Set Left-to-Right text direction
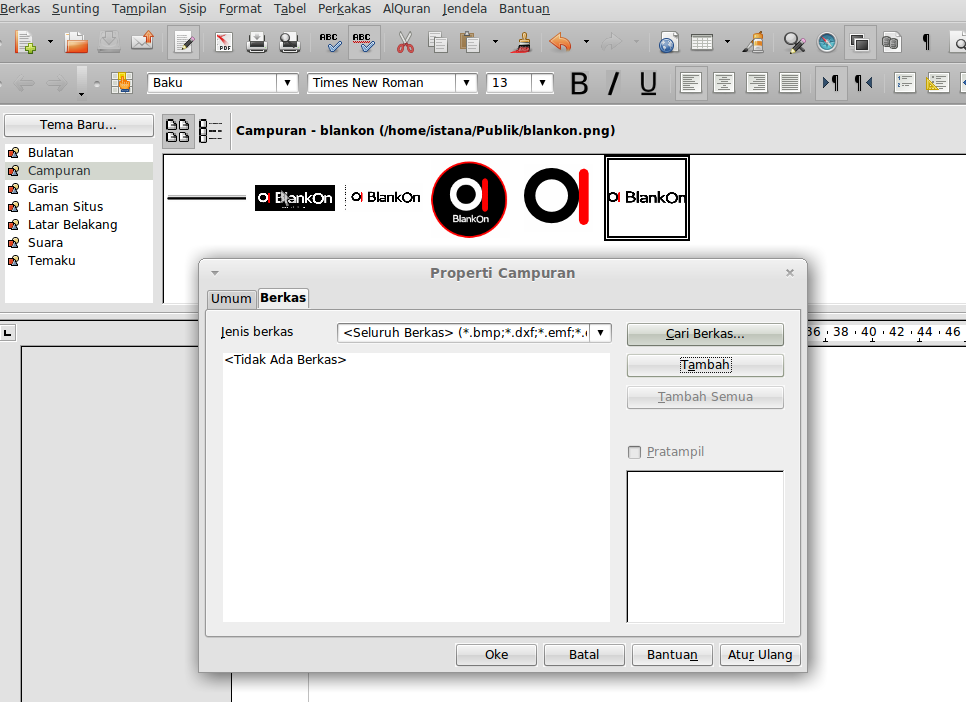This screenshot has height=702, width=966. point(830,83)
